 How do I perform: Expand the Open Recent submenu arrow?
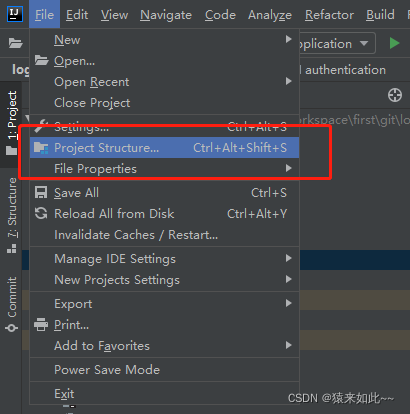point(289,81)
